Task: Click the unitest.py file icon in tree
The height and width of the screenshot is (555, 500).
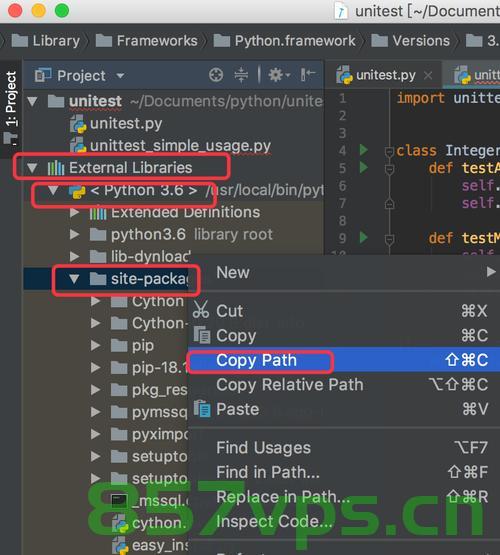Action: (78, 125)
